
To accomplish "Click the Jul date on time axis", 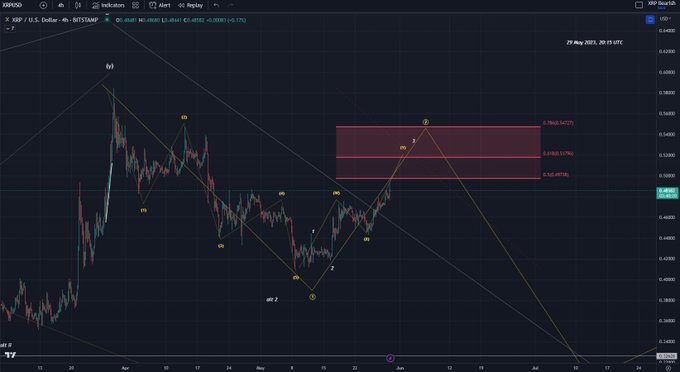I will pyautogui.click(x=535, y=368).
